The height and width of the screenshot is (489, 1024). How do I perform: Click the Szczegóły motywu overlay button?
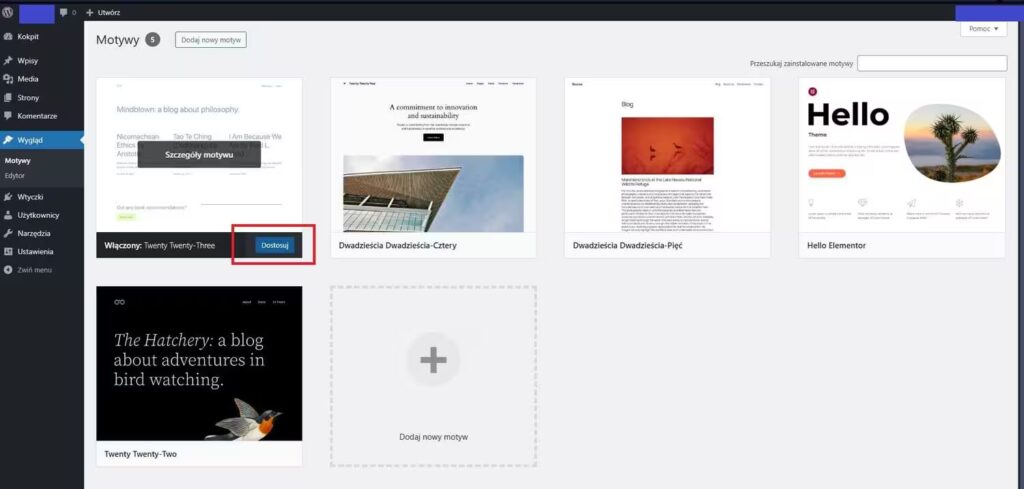click(x=199, y=155)
